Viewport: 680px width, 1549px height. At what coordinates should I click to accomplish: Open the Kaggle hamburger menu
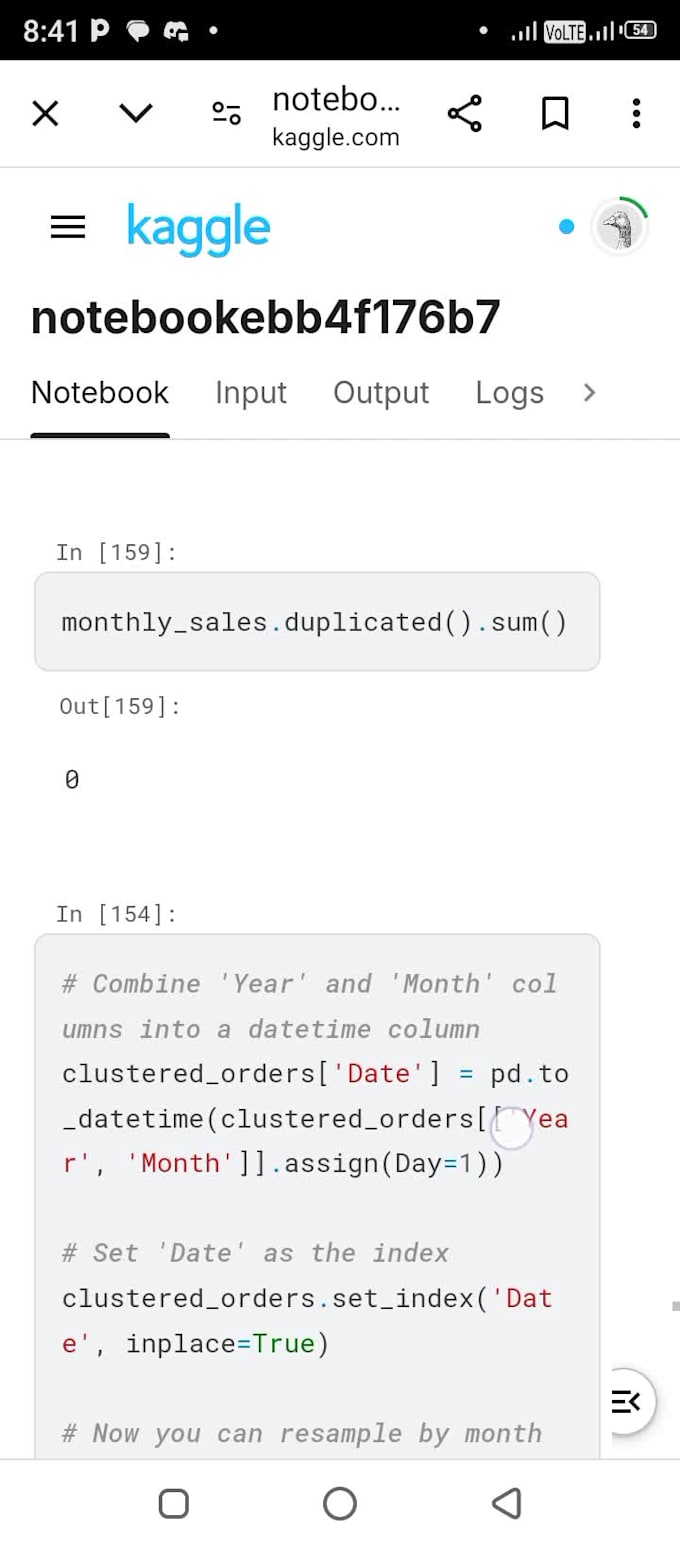coord(67,227)
